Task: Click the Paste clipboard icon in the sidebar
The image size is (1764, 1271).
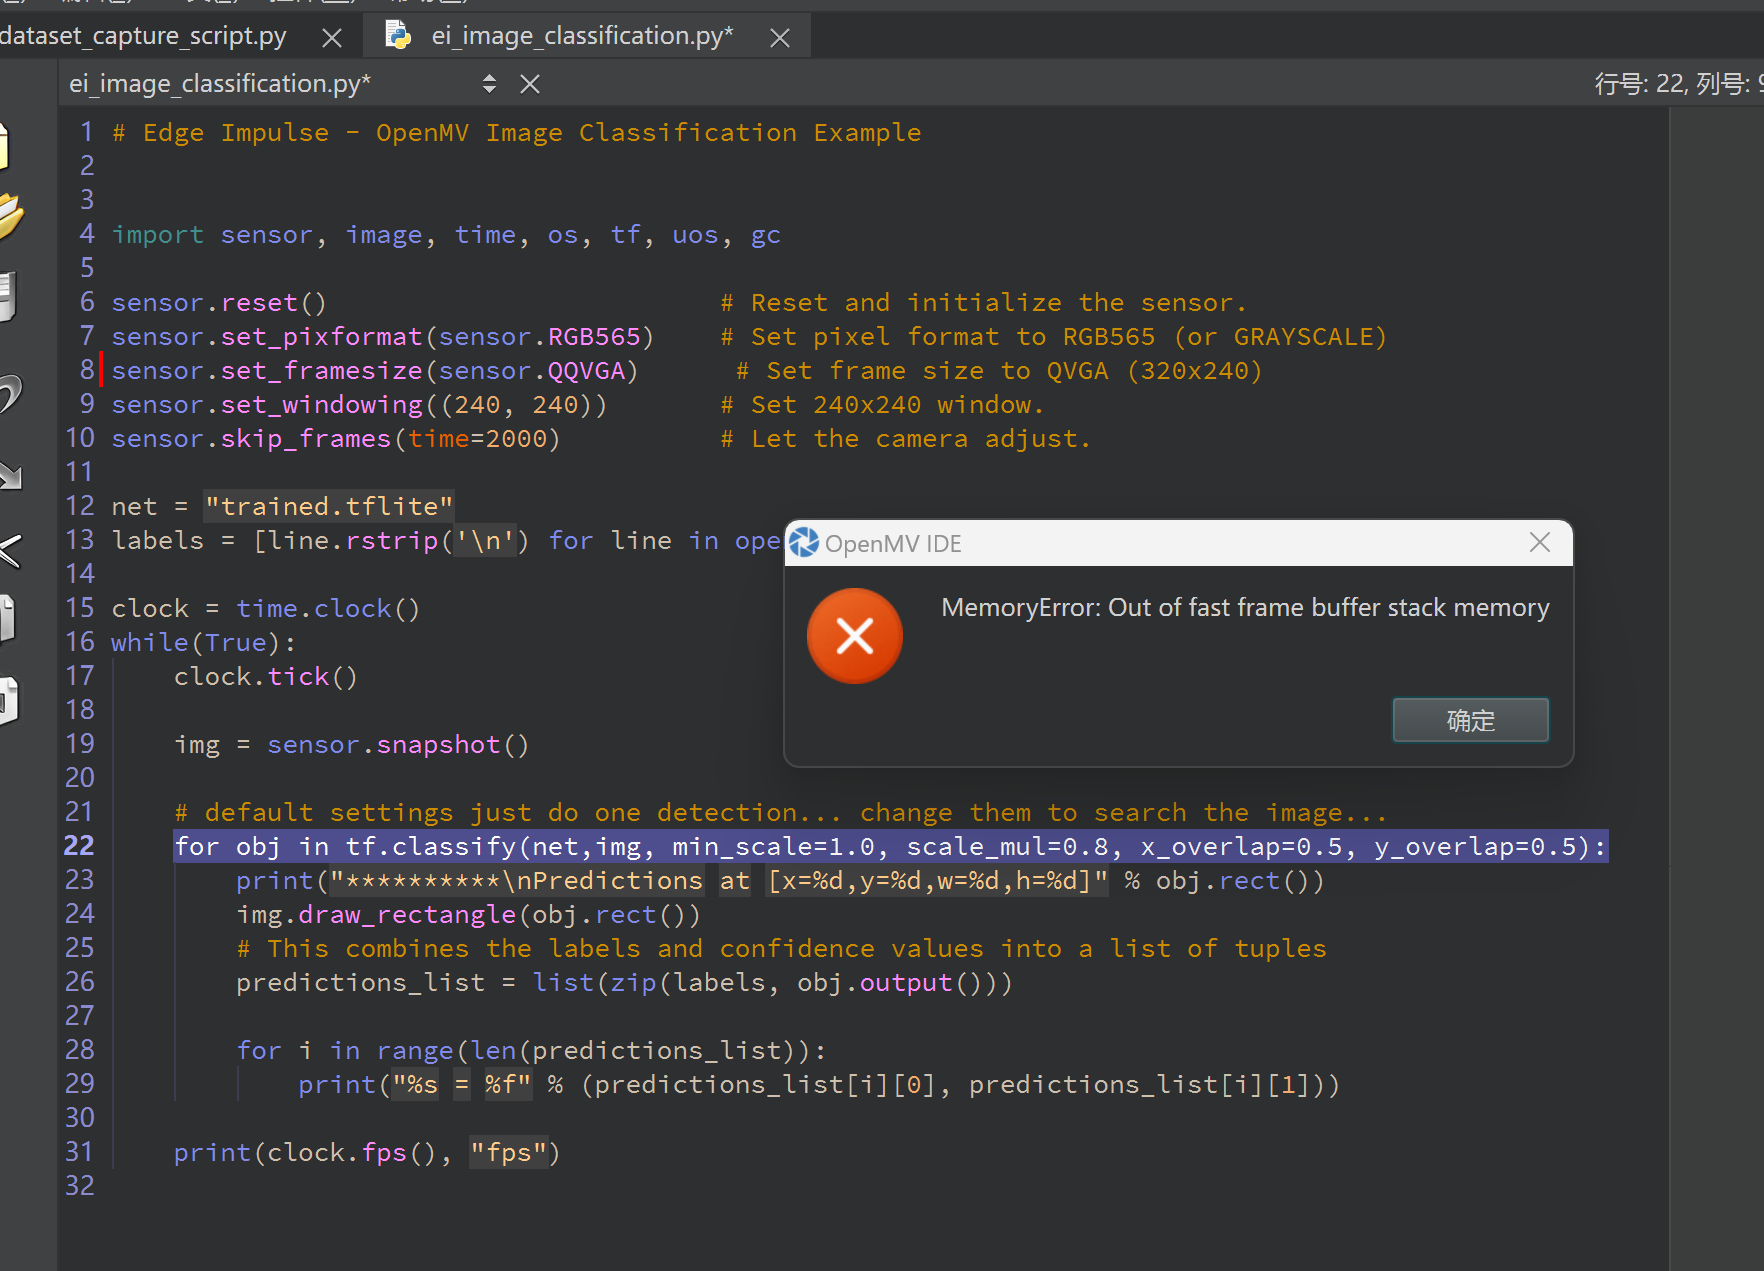Action: pos(8,700)
